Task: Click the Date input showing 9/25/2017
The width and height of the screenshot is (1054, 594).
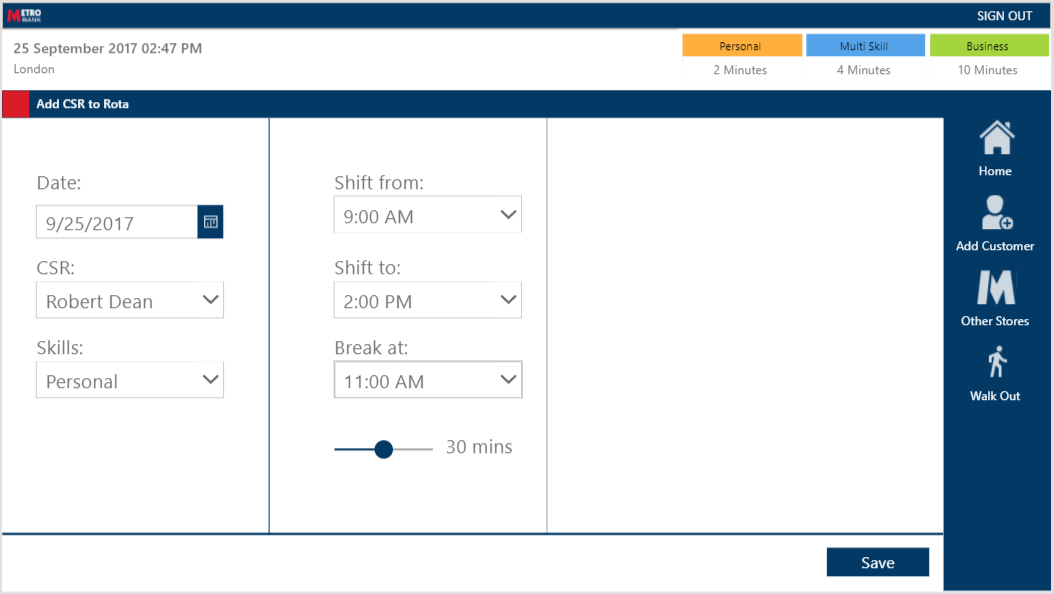Action: [115, 221]
